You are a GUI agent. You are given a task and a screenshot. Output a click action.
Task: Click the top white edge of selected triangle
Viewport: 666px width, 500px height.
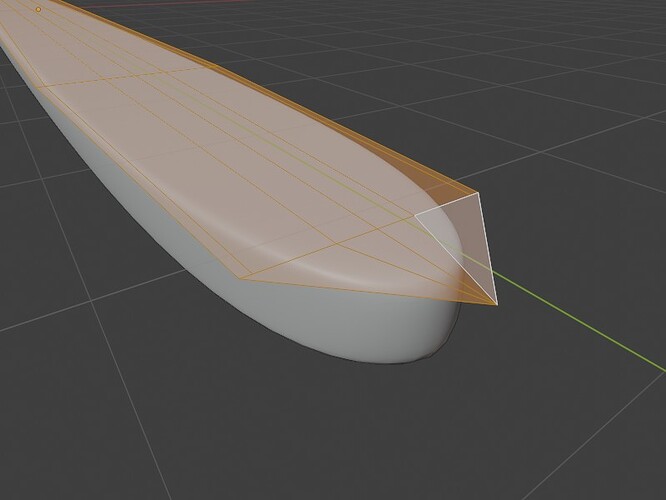447,204
